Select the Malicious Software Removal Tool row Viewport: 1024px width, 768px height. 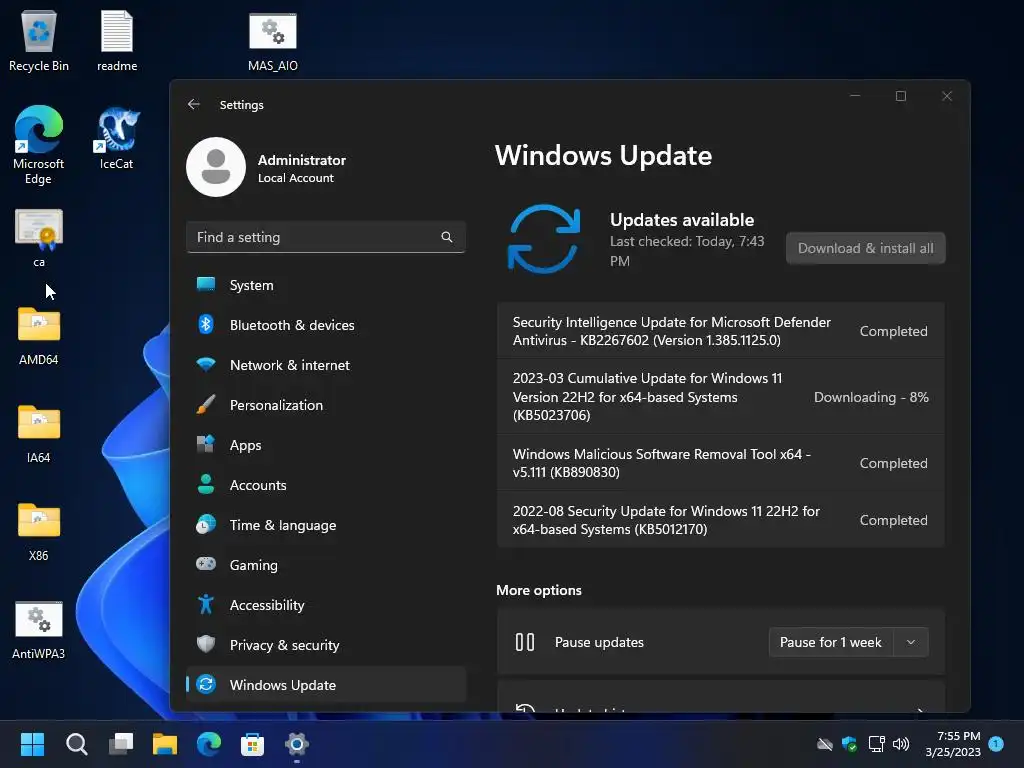(720, 463)
